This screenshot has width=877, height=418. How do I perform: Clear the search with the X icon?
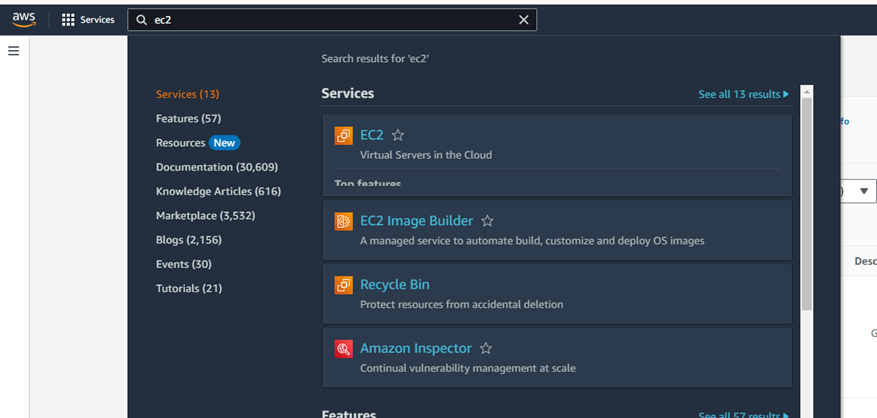pyautogui.click(x=524, y=20)
